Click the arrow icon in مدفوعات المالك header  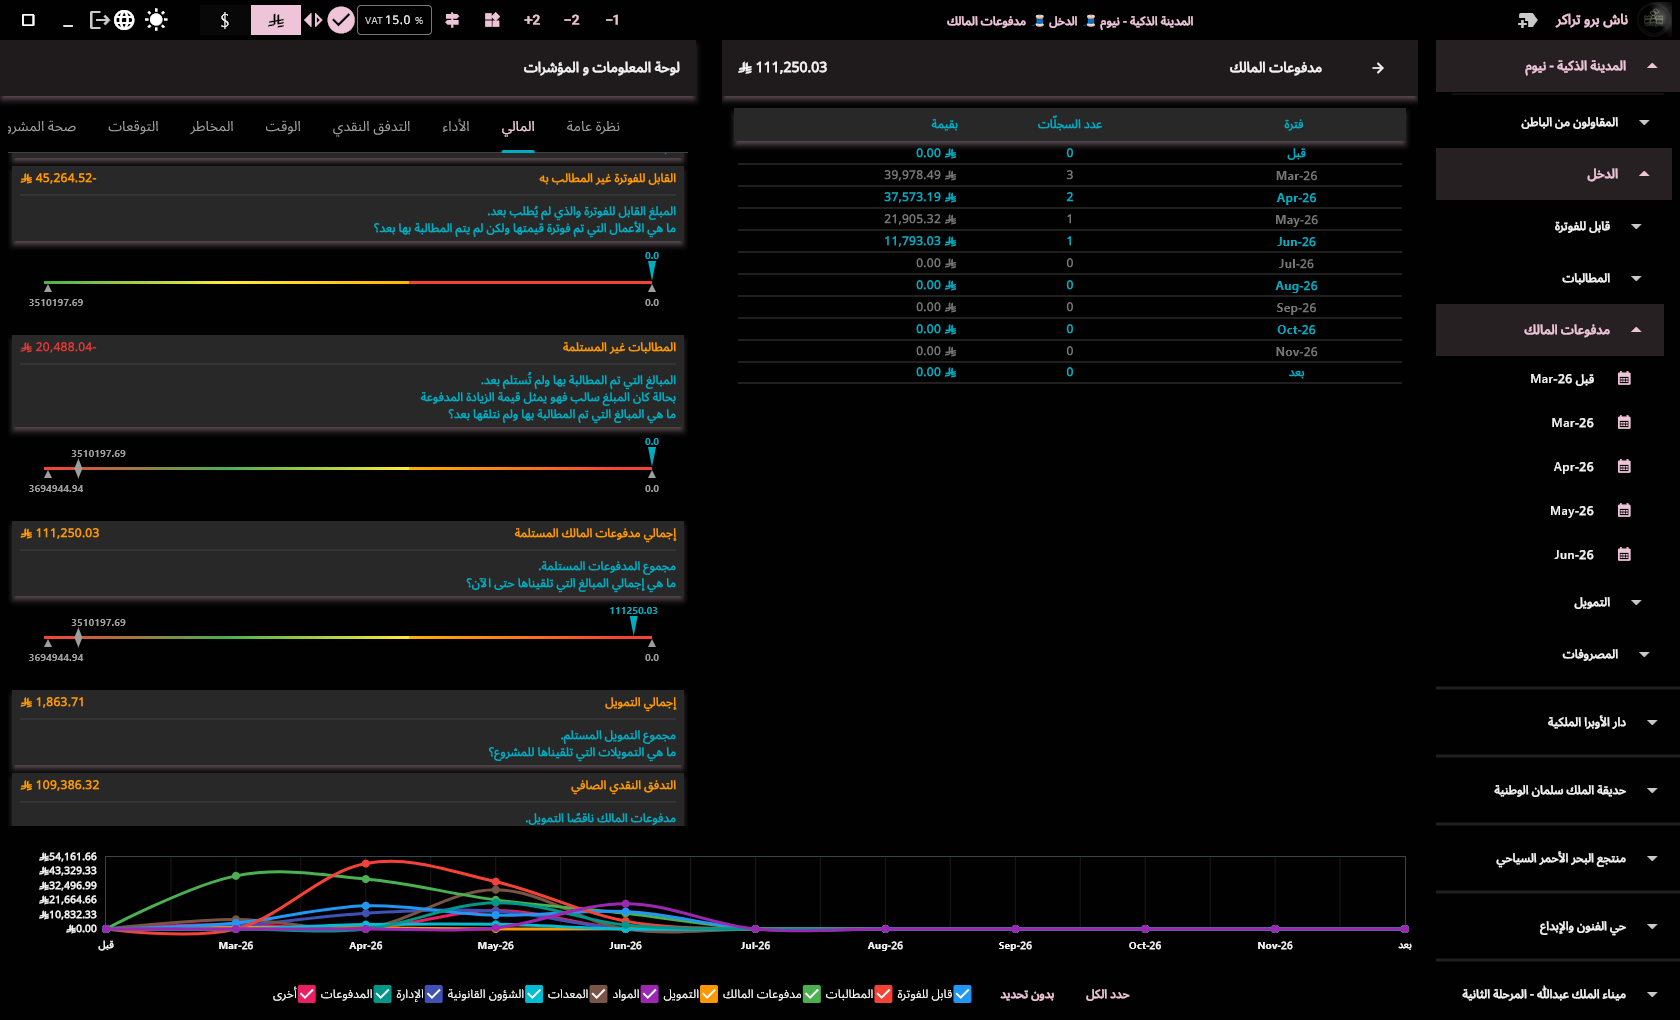tap(1378, 68)
